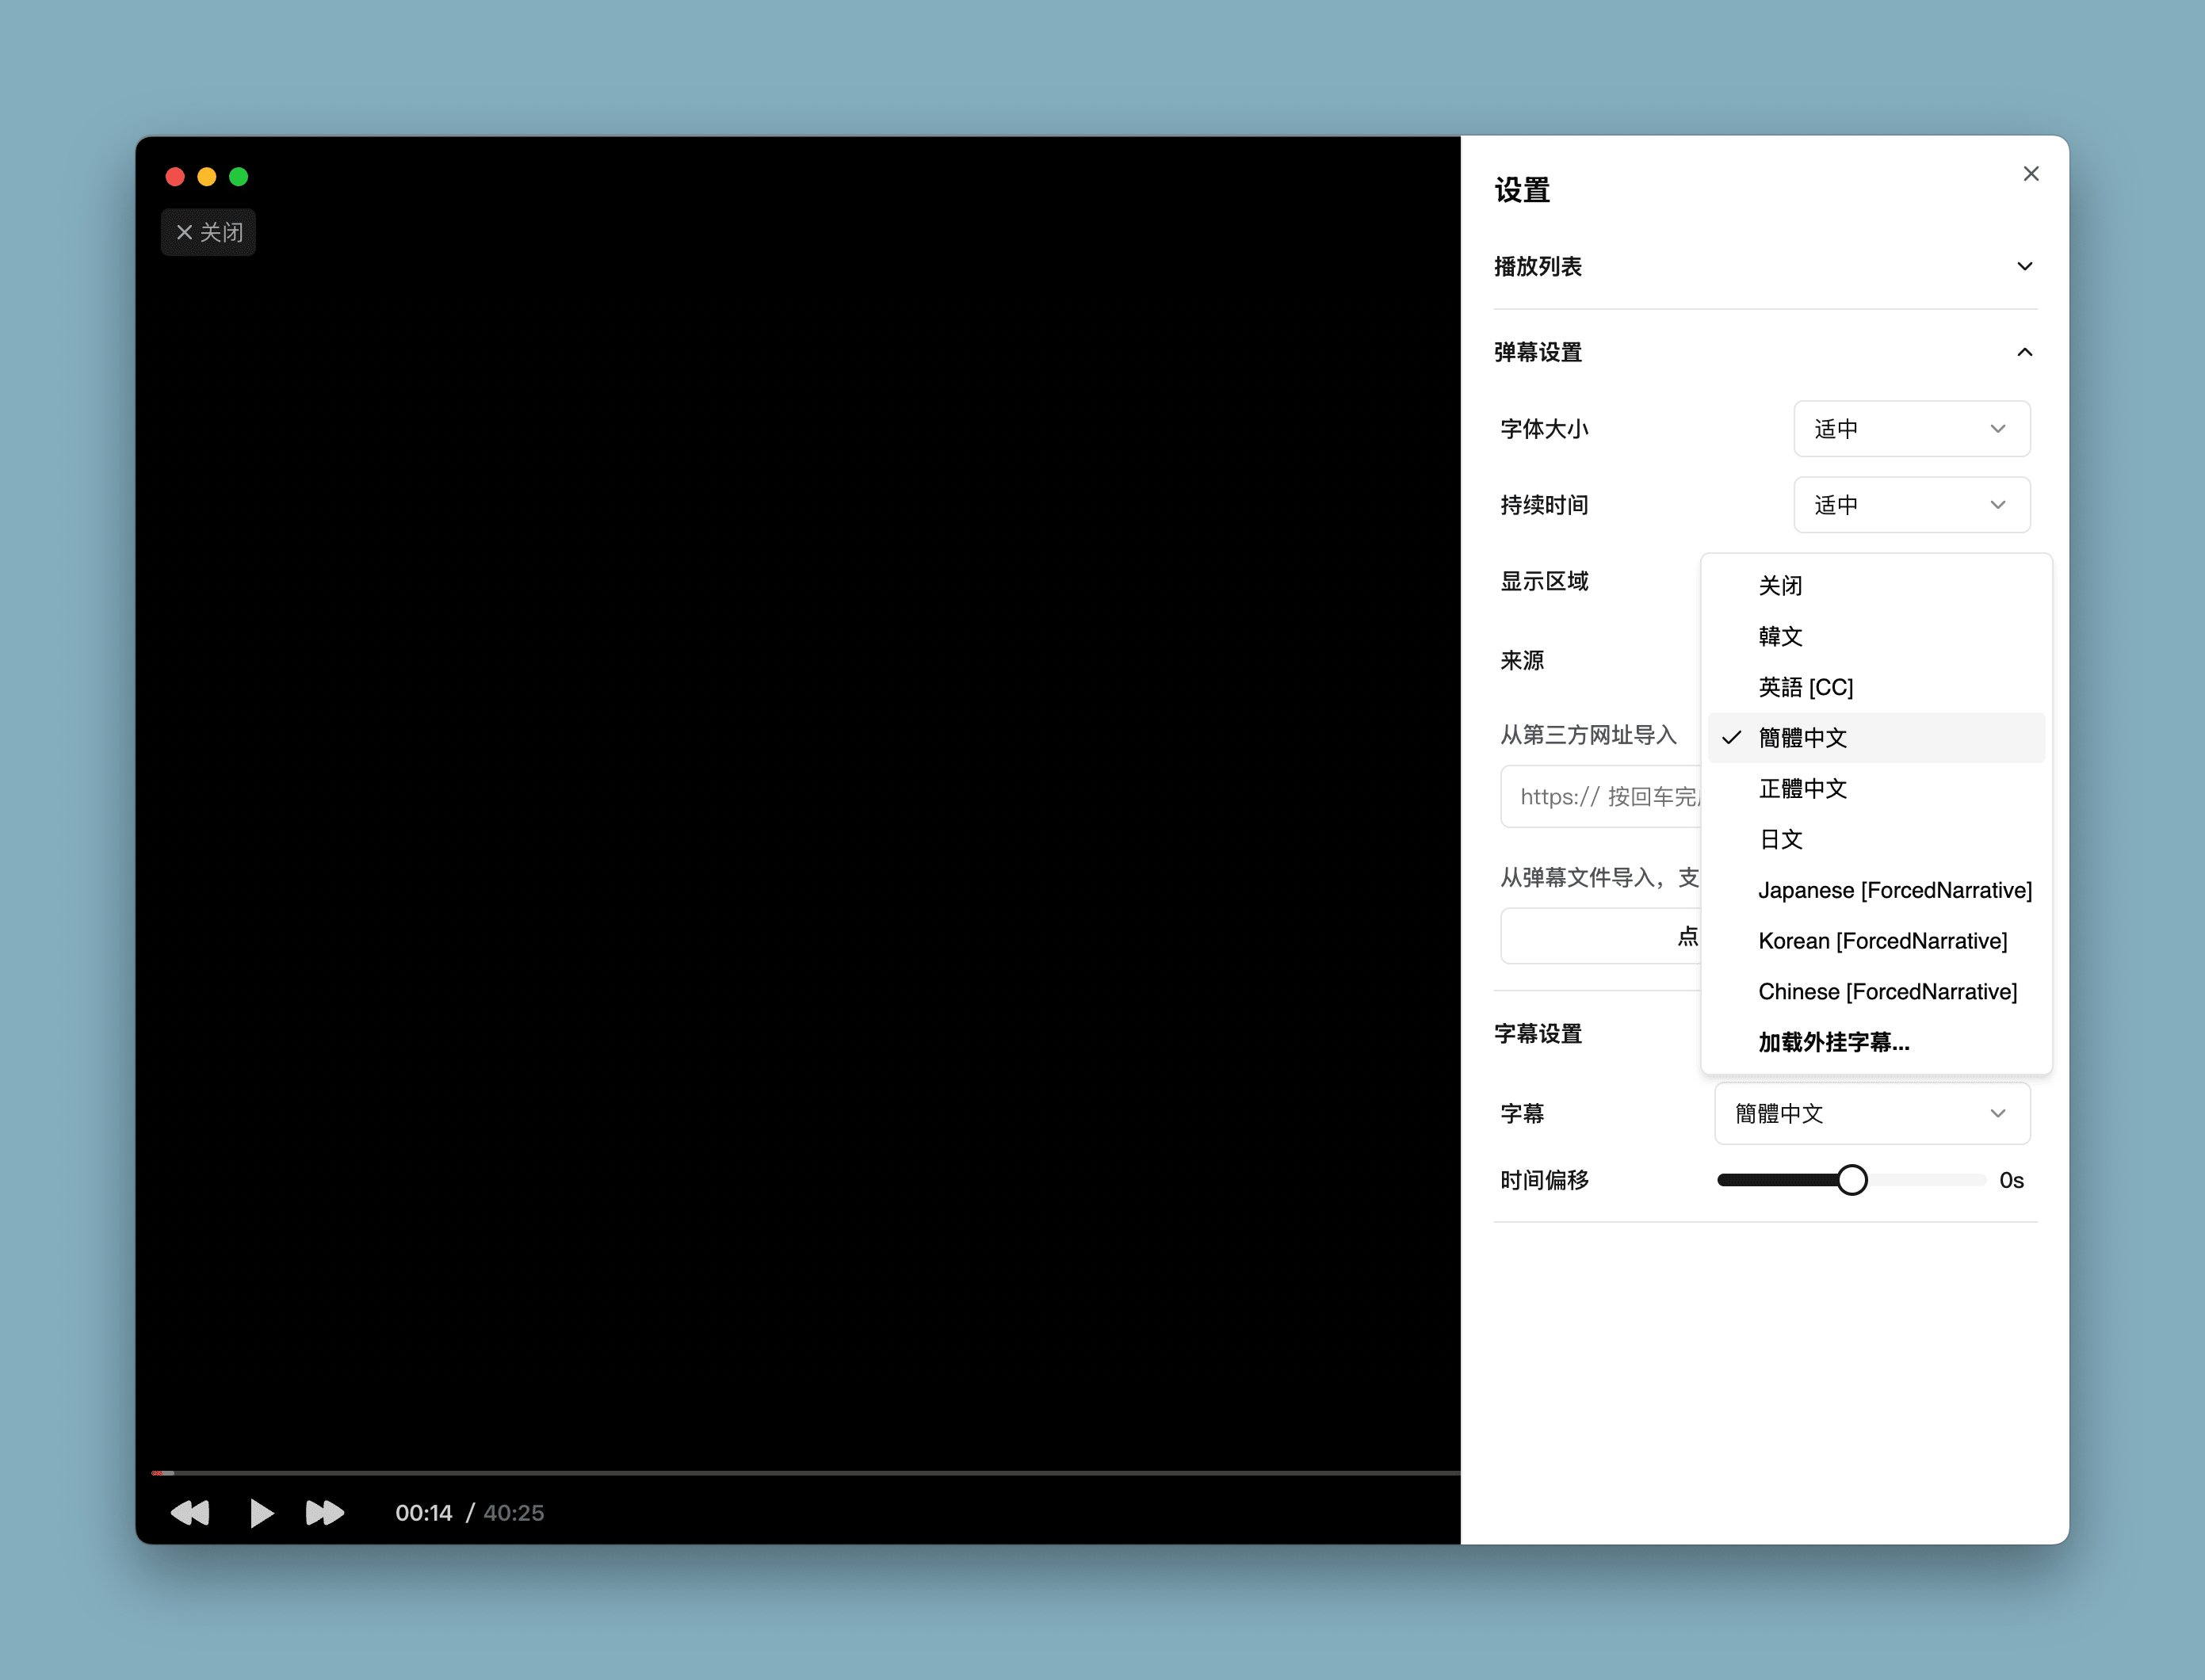Choose Japanese [ForcedNarrative] subtitle

[x=1894, y=890]
